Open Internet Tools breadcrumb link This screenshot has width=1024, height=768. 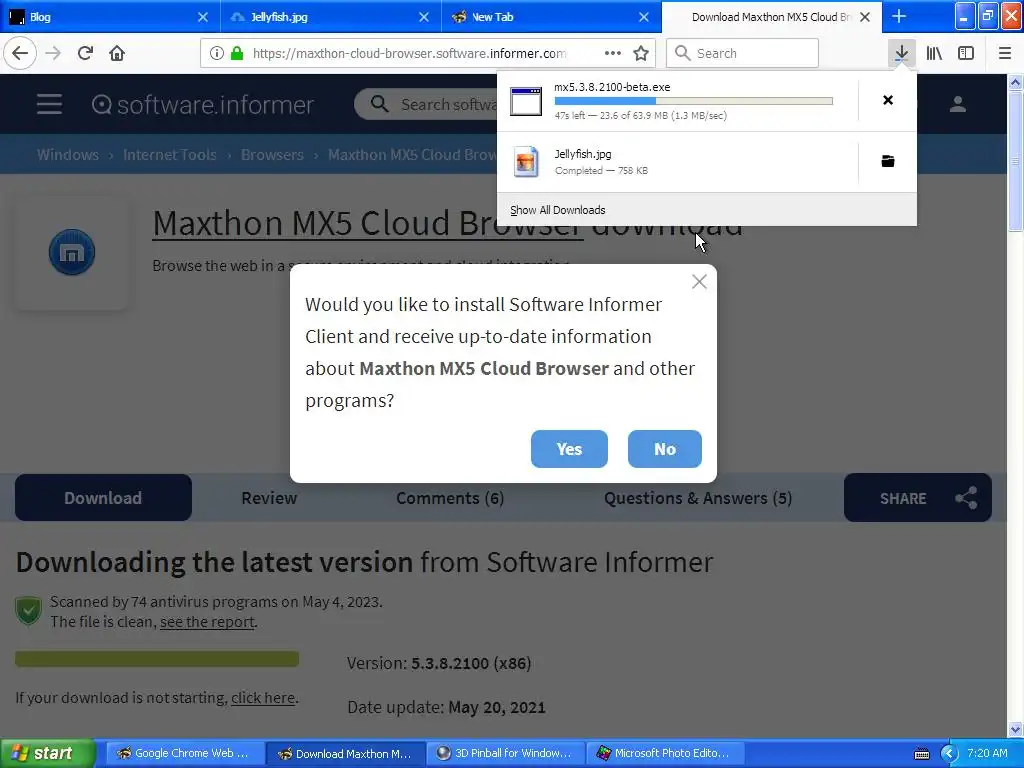tap(170, 155)
